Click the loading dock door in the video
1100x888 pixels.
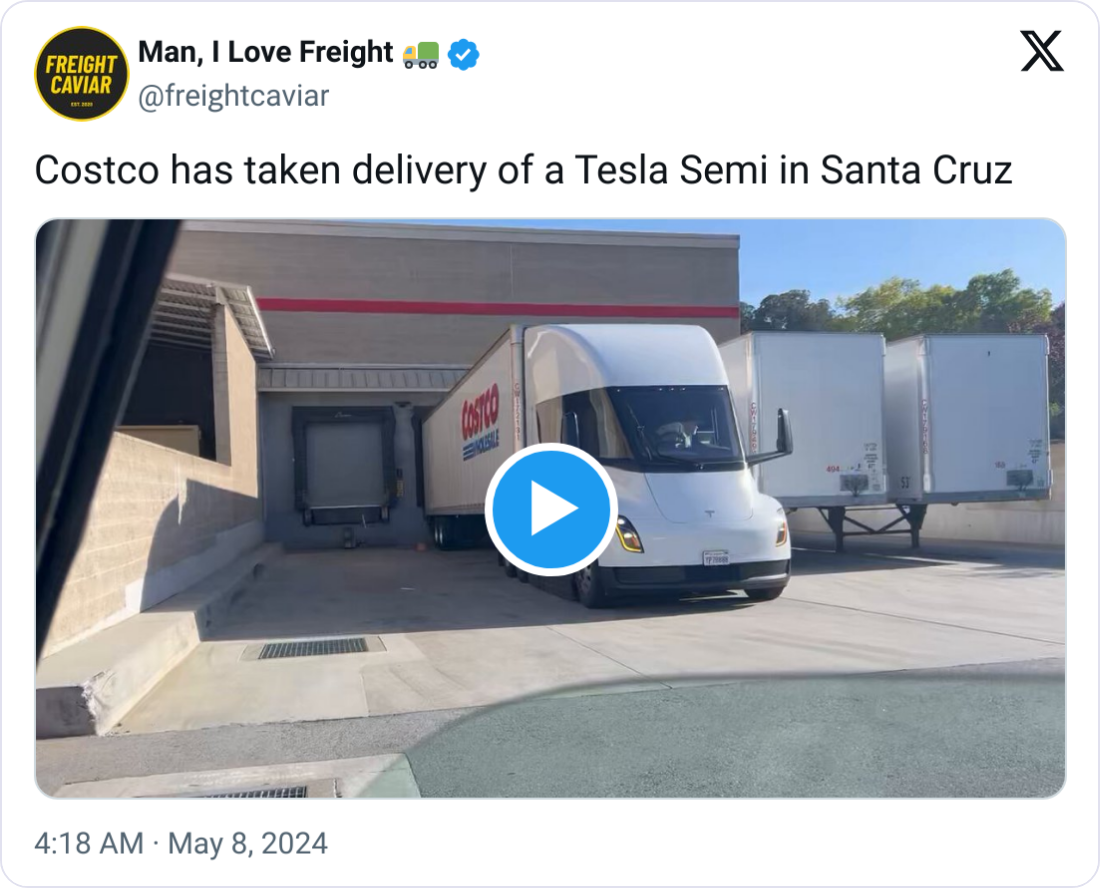pos(343,463)
